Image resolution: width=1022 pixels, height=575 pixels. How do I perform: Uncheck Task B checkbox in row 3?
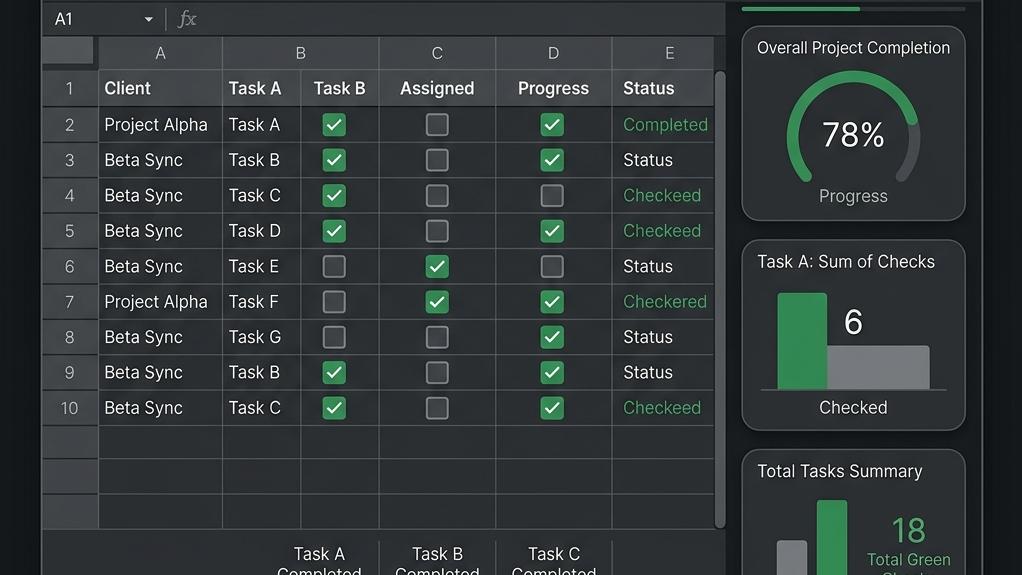tap(334, 160)
